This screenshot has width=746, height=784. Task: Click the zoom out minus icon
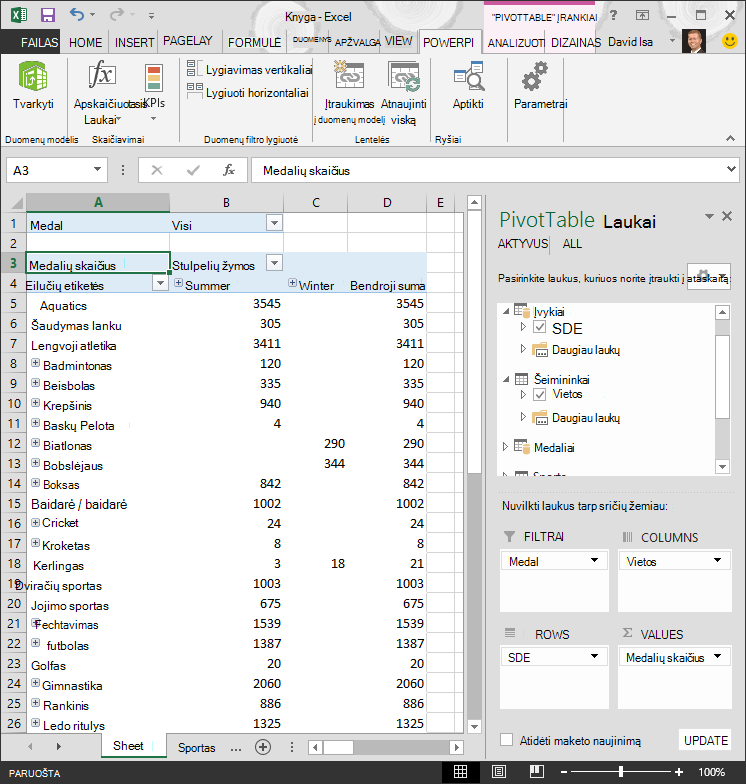pos(564,772)
